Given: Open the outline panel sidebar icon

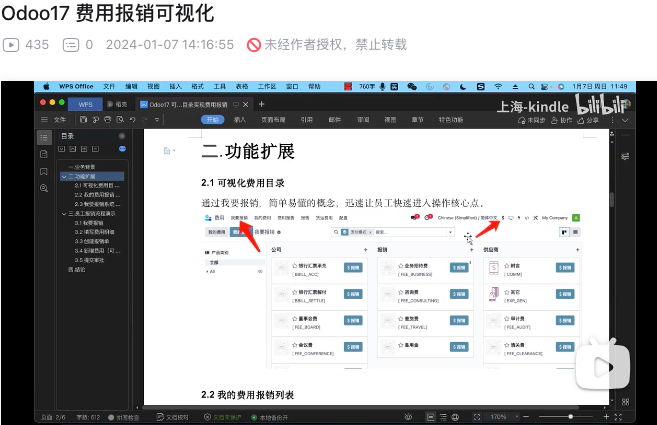Looking at the screenshot, I should tap(44, 137).
